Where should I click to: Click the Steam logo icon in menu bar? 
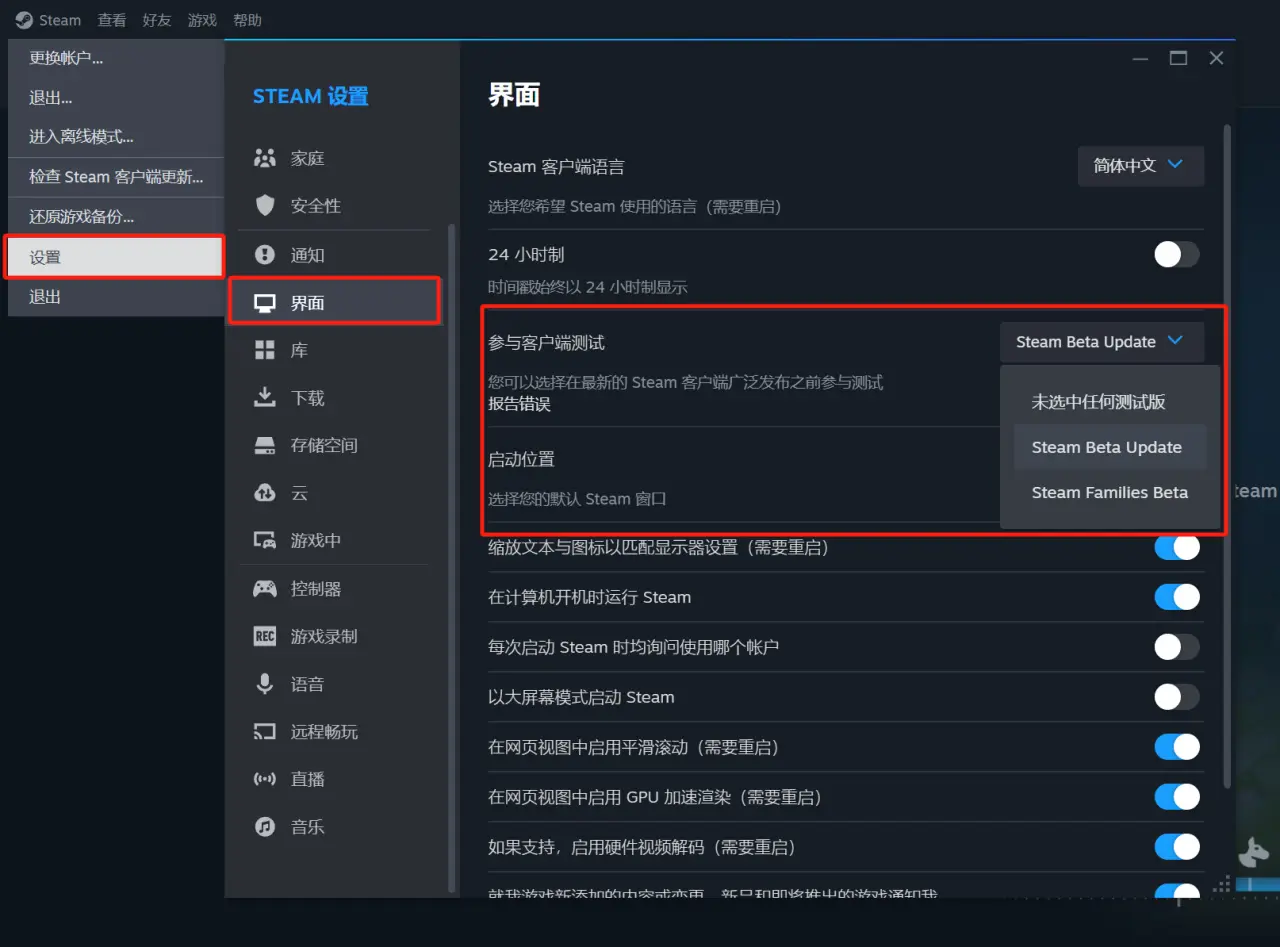coord(23,20)
